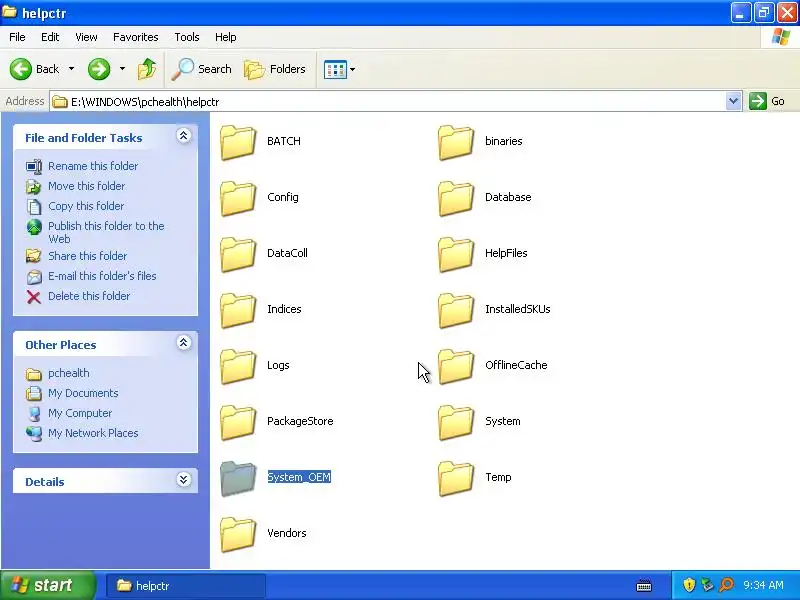Click the PackageStore folder name text

pos(300,421)
